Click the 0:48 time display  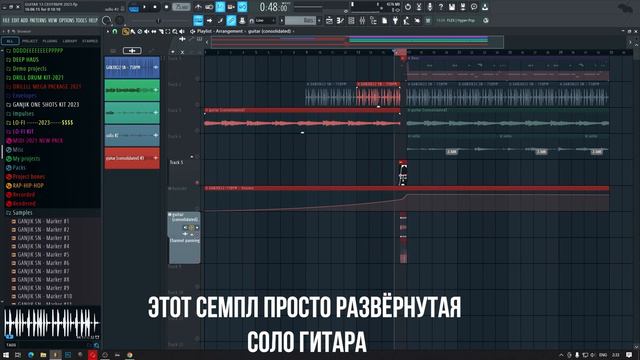coord(274,7)
